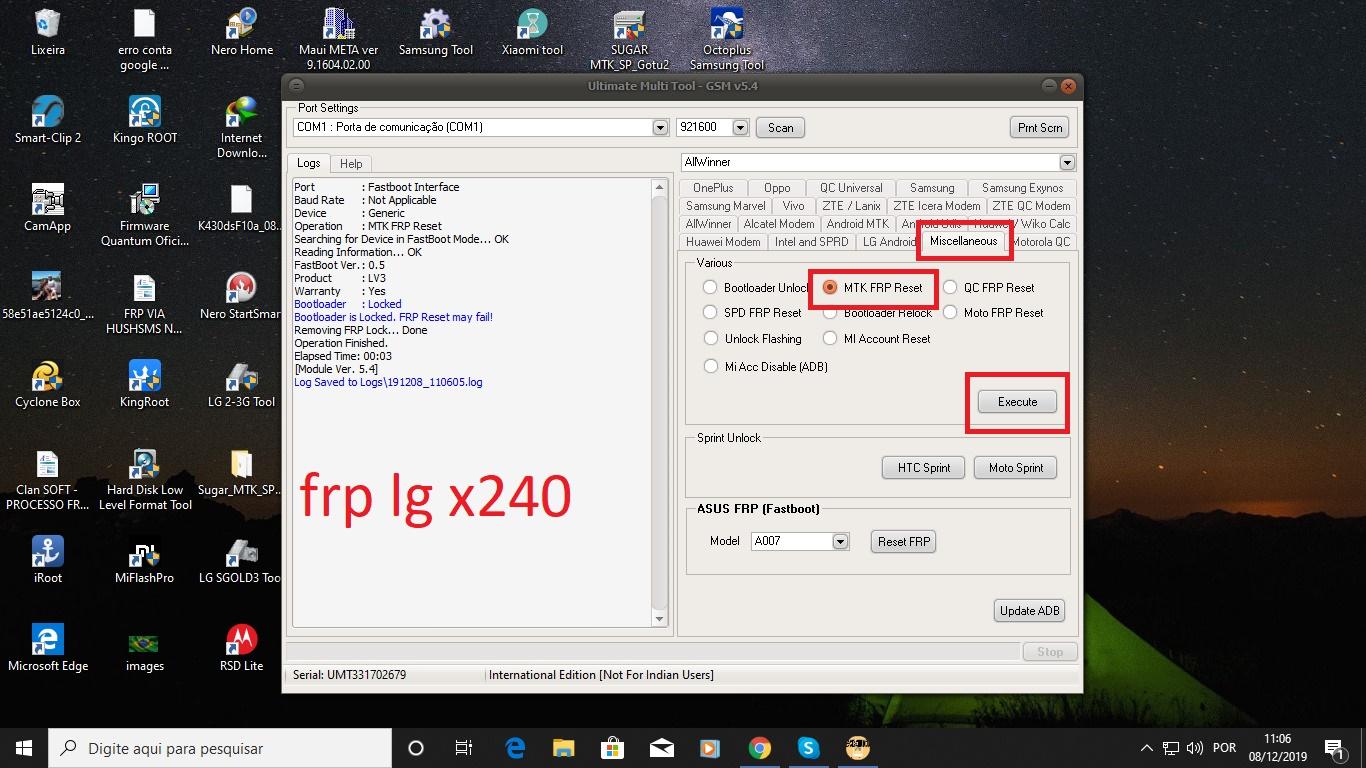Open the CamApp desktop icon
Image resolution: width=1366 pixels, height=768 pixels.
click(47, 209)
